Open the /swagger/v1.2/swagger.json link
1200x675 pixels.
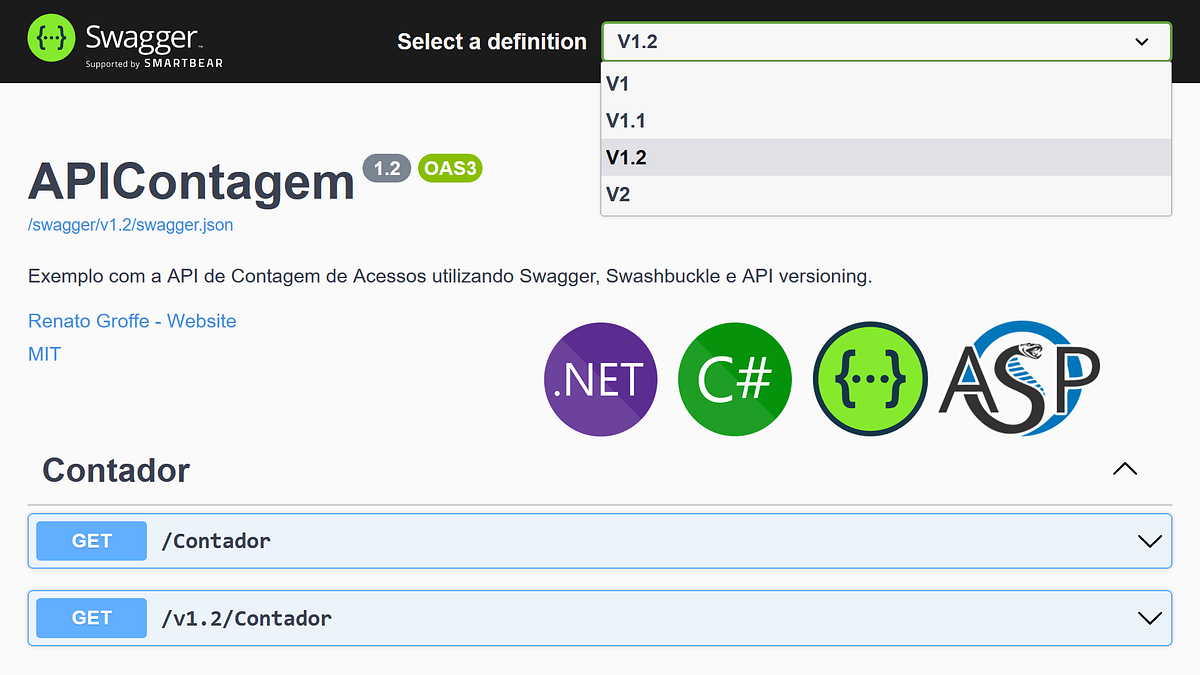click(129, 224)
